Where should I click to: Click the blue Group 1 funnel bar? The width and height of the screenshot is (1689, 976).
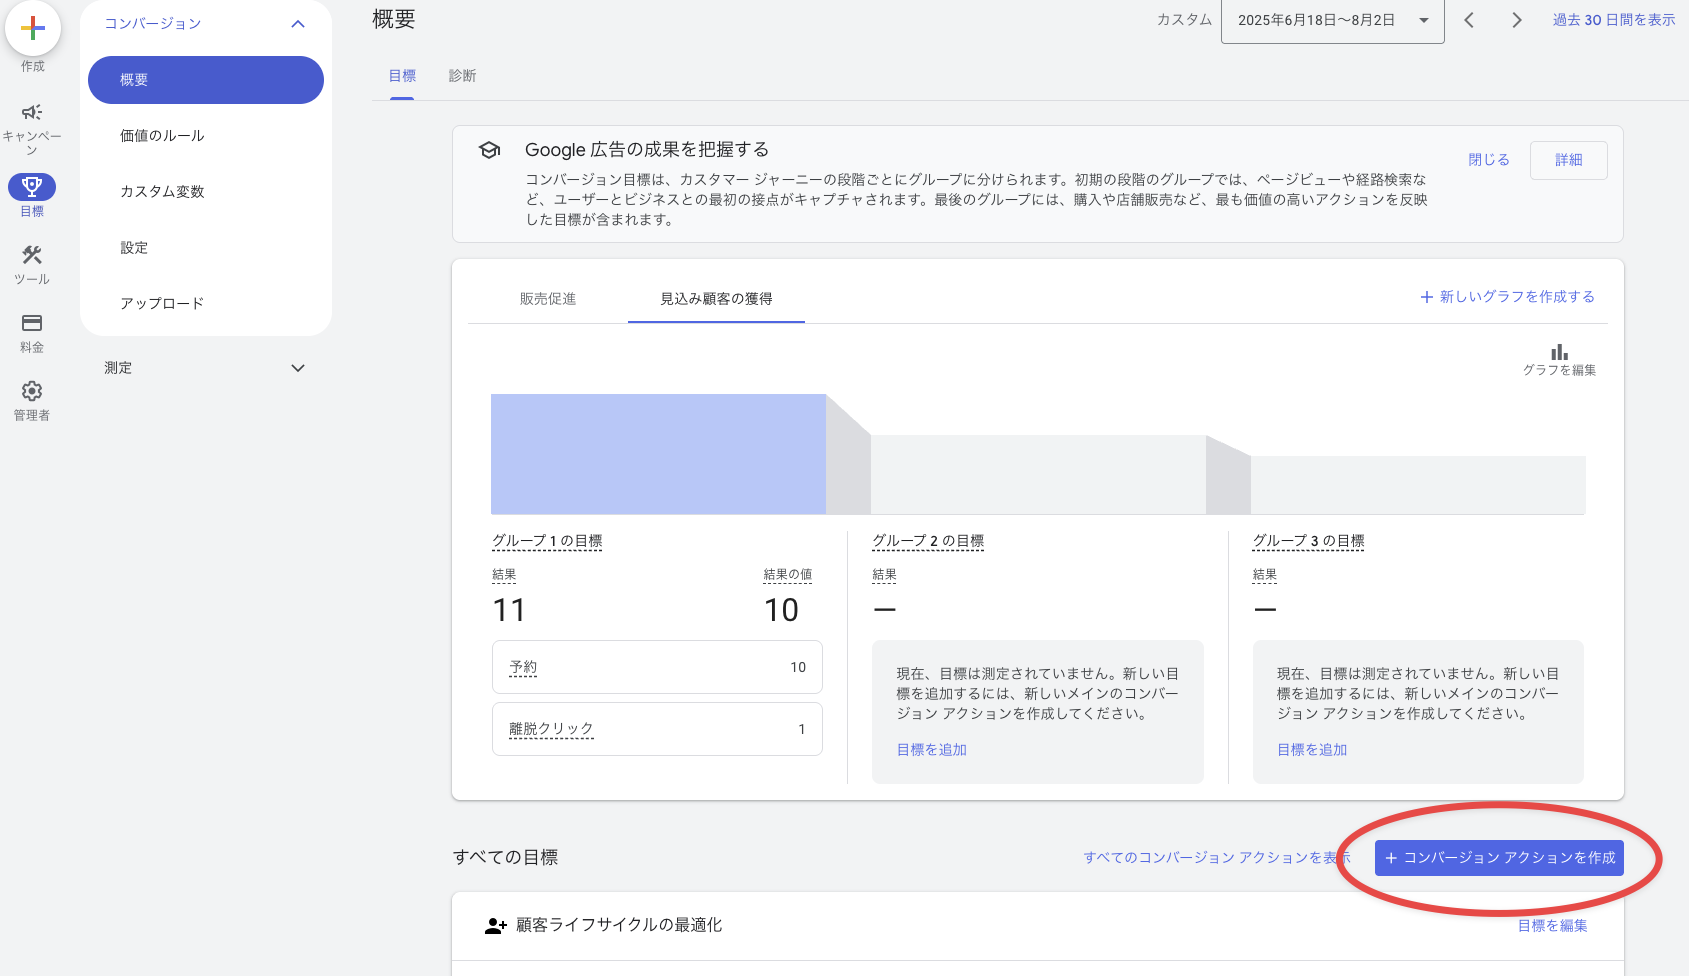click(658, 454)
